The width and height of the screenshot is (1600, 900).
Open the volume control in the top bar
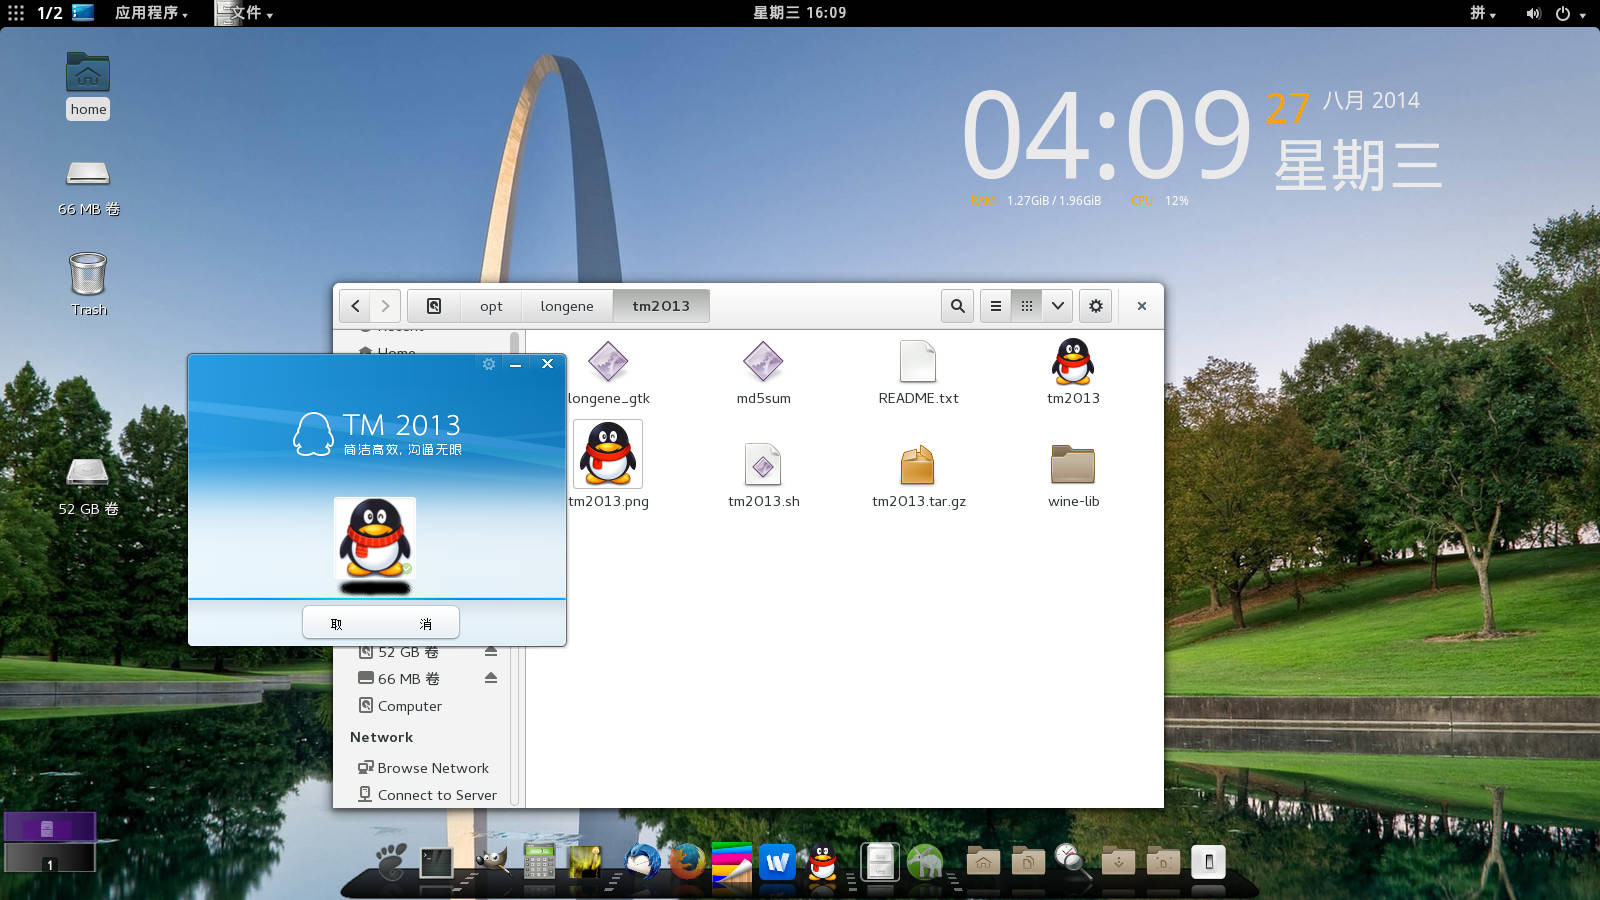(1533, 13)
